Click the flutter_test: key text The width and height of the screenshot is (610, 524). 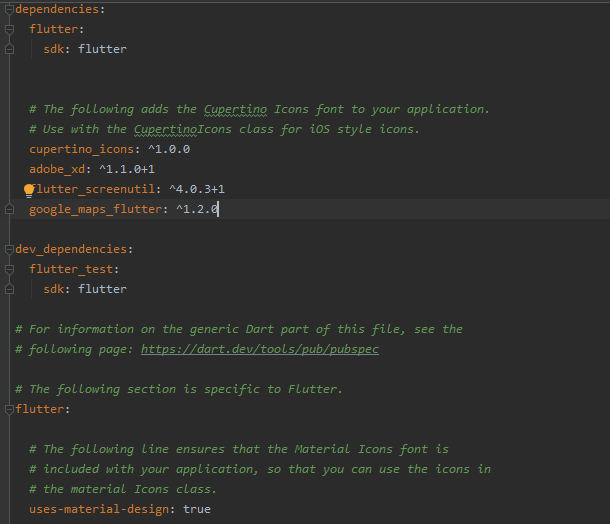tap(74, 269)
